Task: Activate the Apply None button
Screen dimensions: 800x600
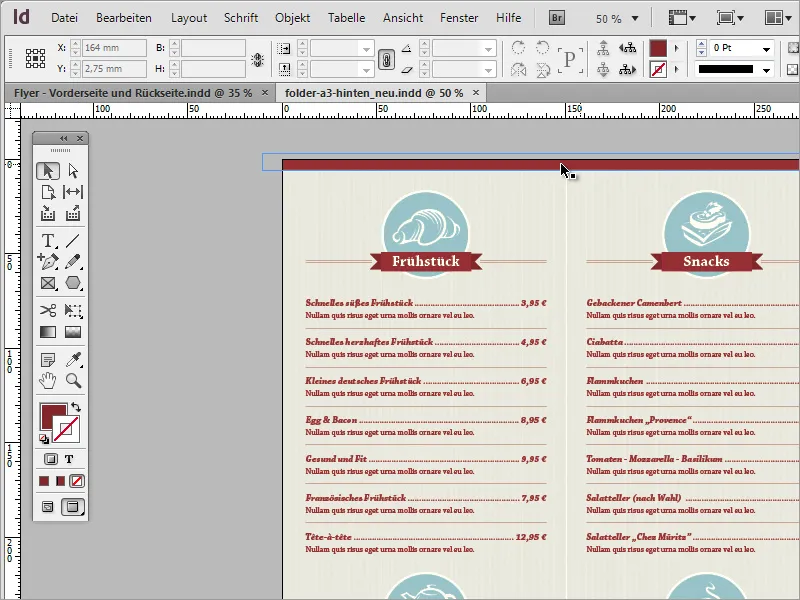Action: 77,481
